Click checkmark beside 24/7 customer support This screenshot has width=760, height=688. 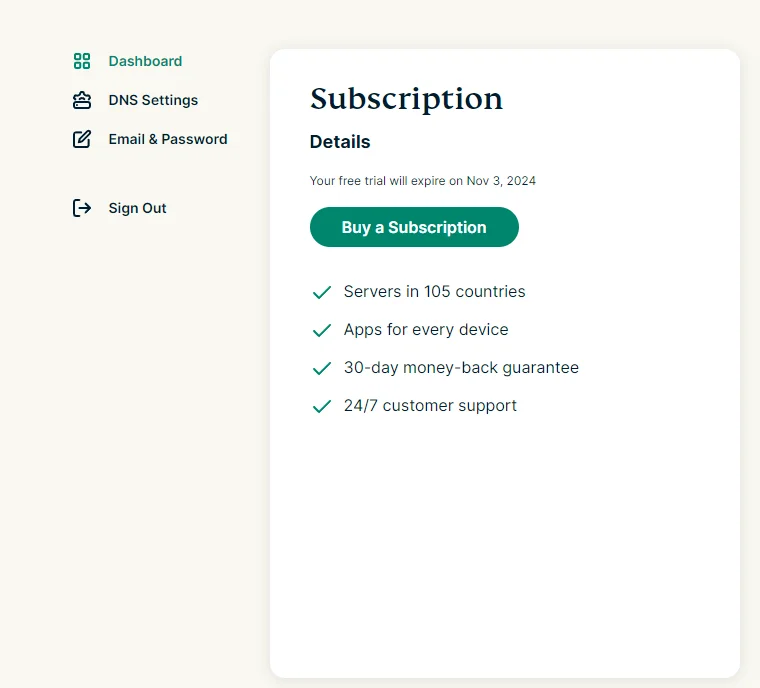tap(322, 406)
